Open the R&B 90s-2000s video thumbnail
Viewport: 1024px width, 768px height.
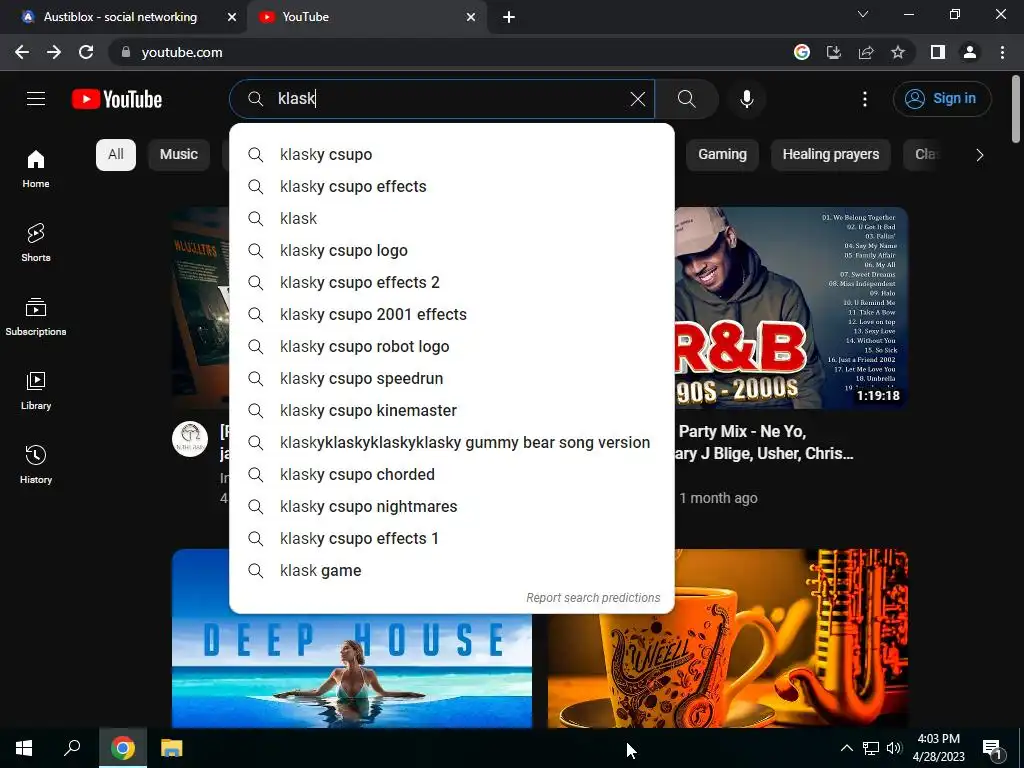(x=791, y=308)
